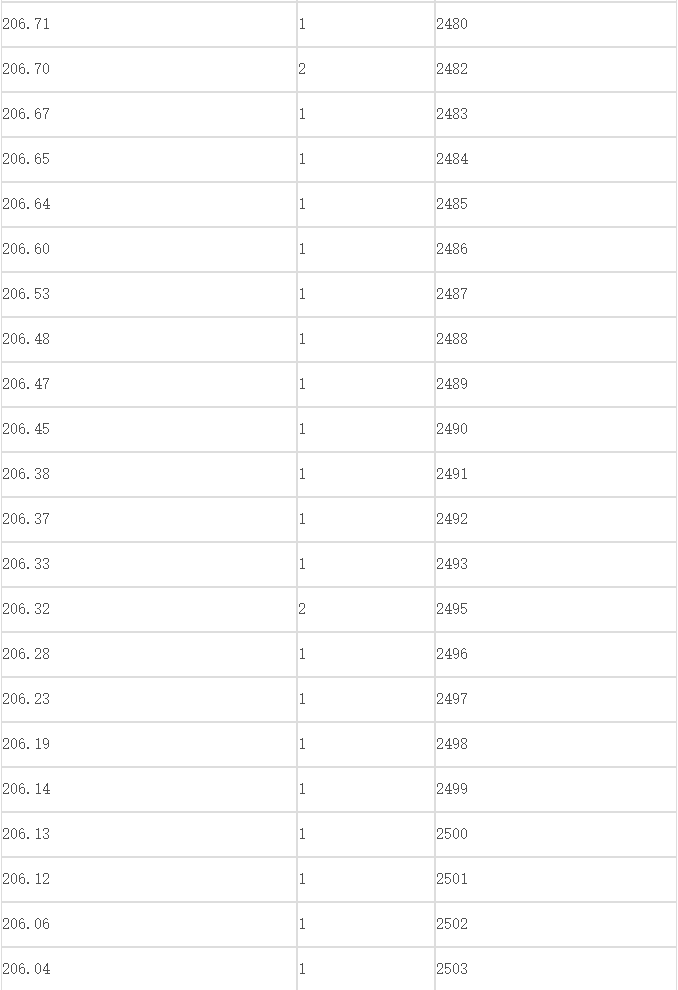Click the cell showing 2500
This screenshot has width=678, height=990.
point(555,834)
